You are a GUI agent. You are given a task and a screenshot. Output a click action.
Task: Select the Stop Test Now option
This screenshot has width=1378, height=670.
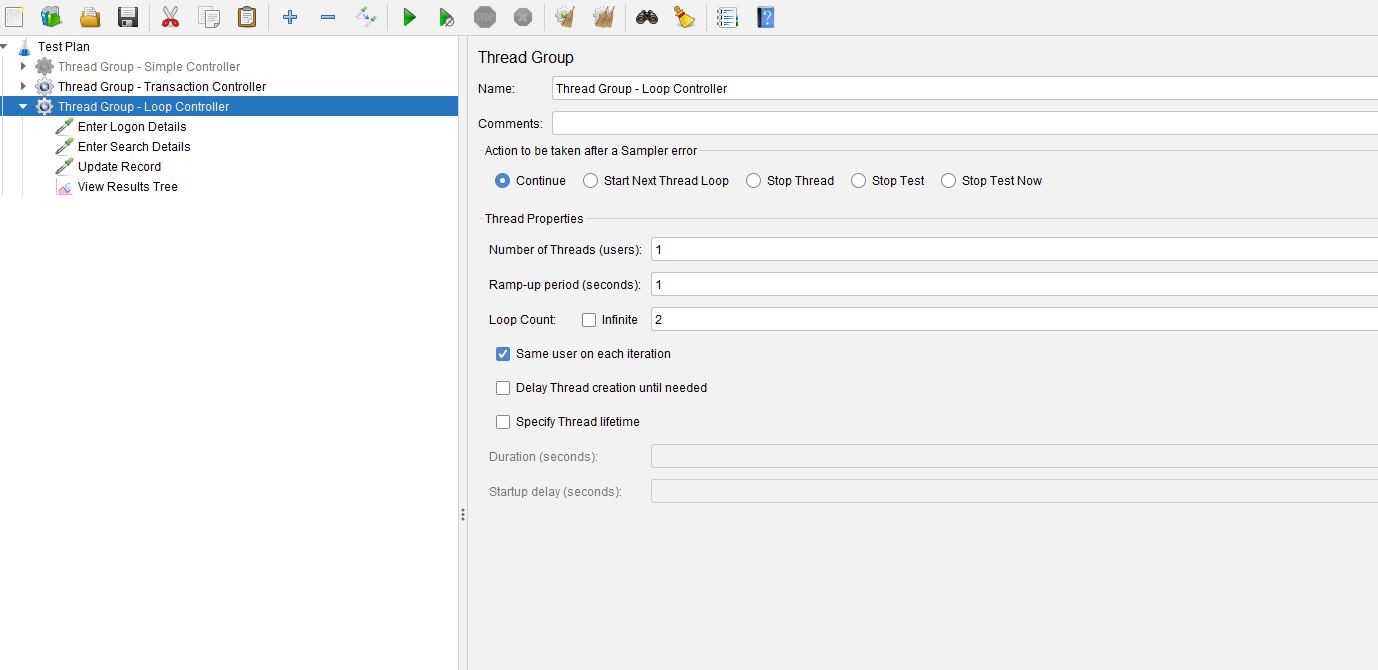click(947, 180)
